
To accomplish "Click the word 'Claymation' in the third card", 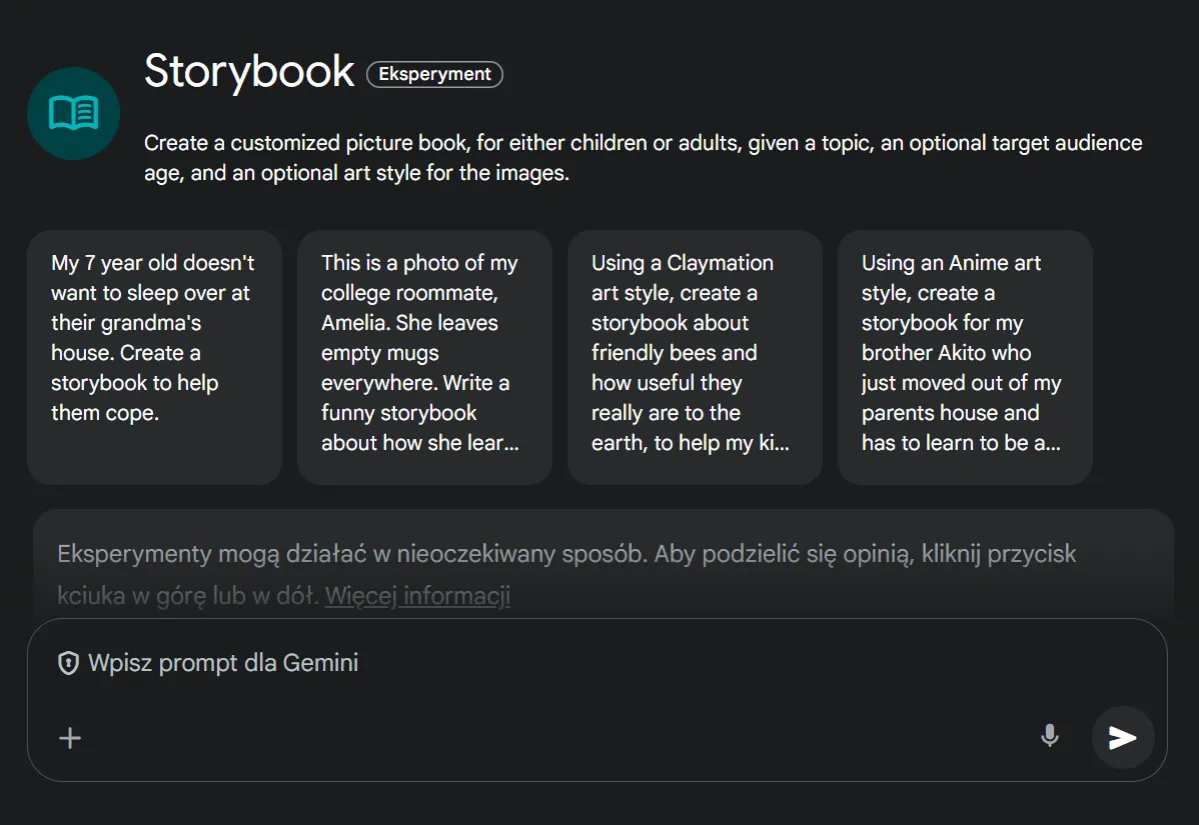I will click(x=720, y=263).
